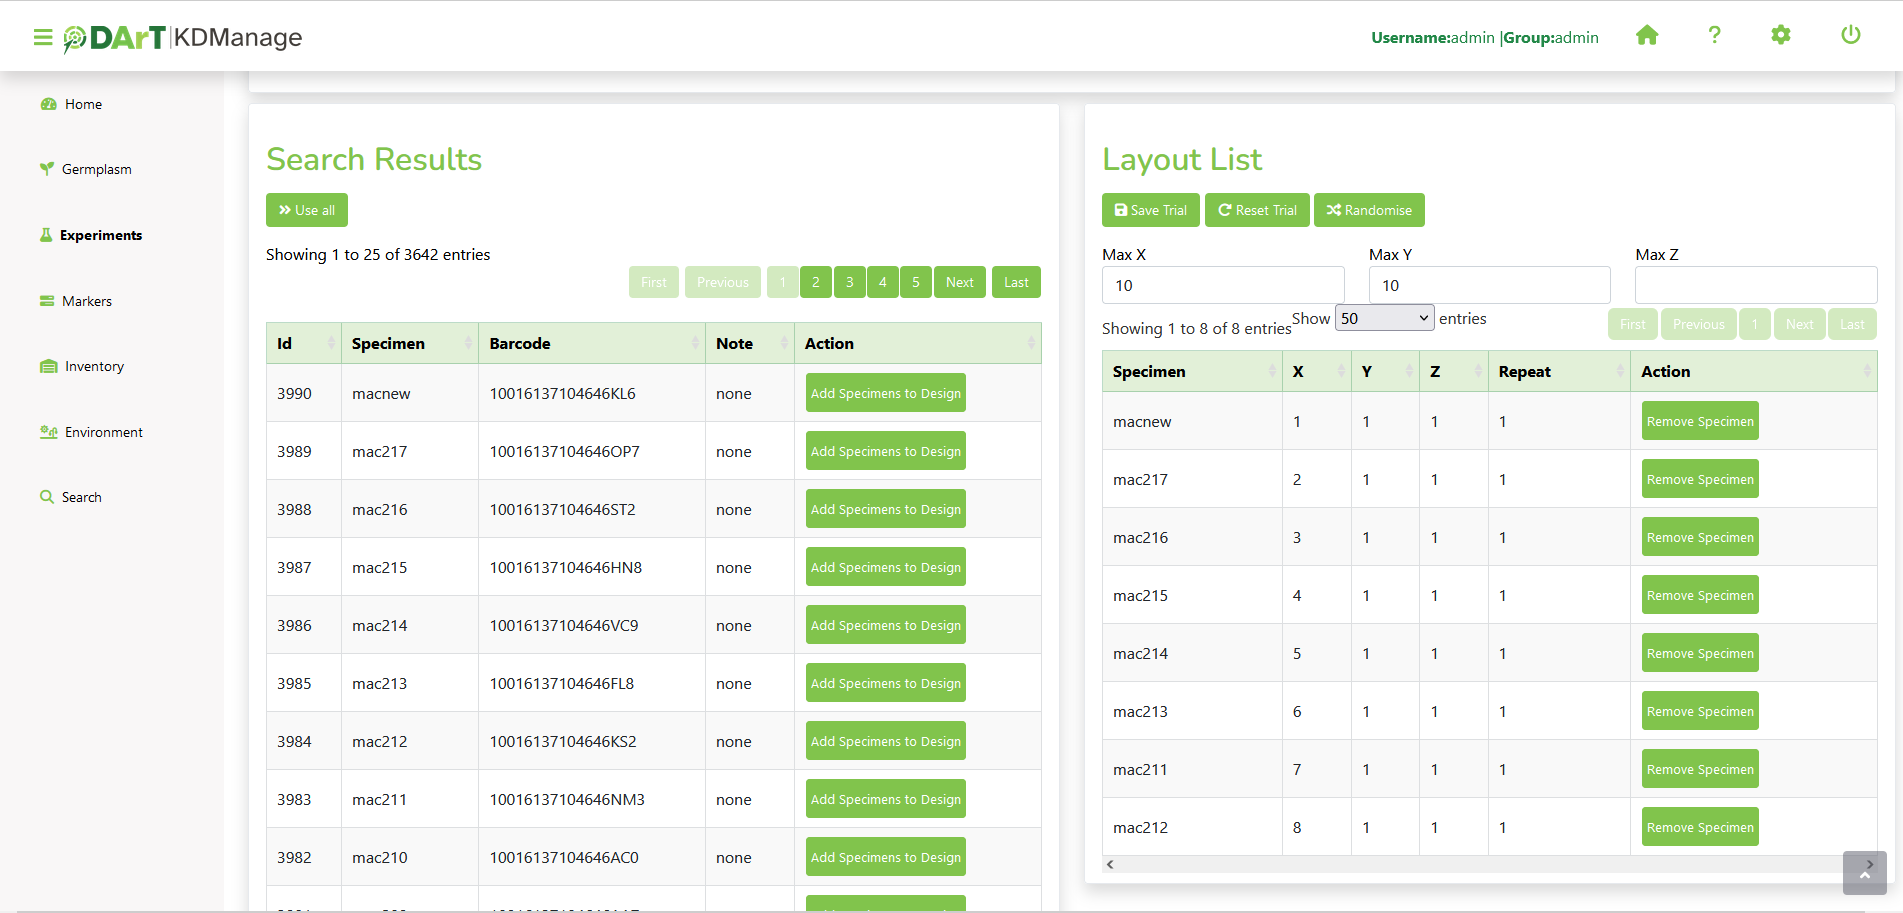Click the Use all button
This screenshot has height=913, width=1903.
[307, 210]
